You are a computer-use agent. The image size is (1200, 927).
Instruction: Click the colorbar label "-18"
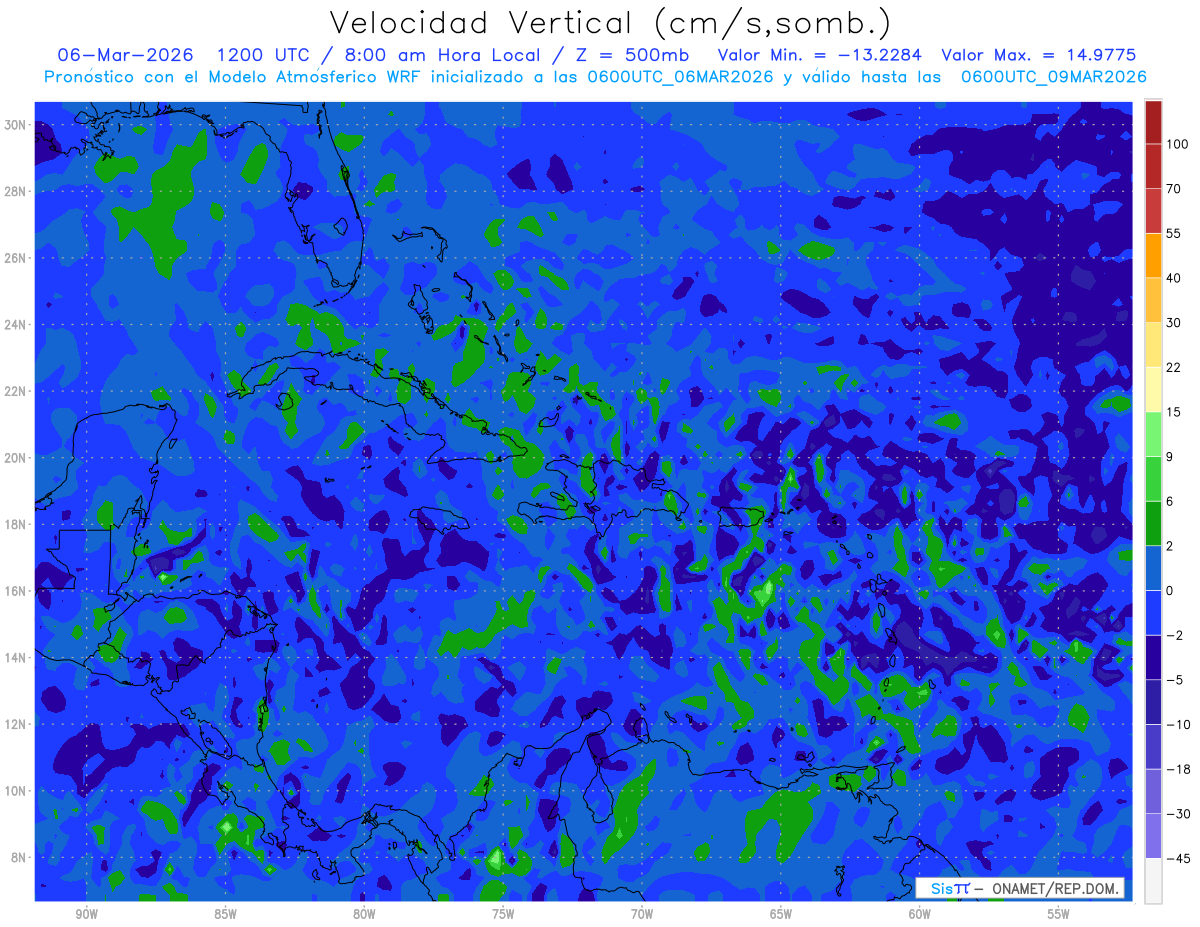point(1177,769)
